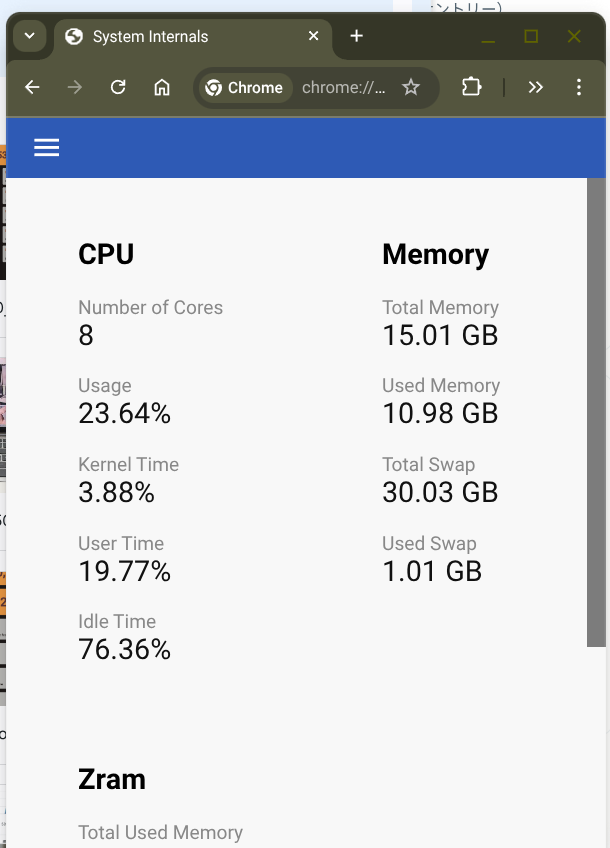Open Chrome's three-dot menu
Image resolution: width=610 pixels, height=848 pixels.
[x=579, y=87]
